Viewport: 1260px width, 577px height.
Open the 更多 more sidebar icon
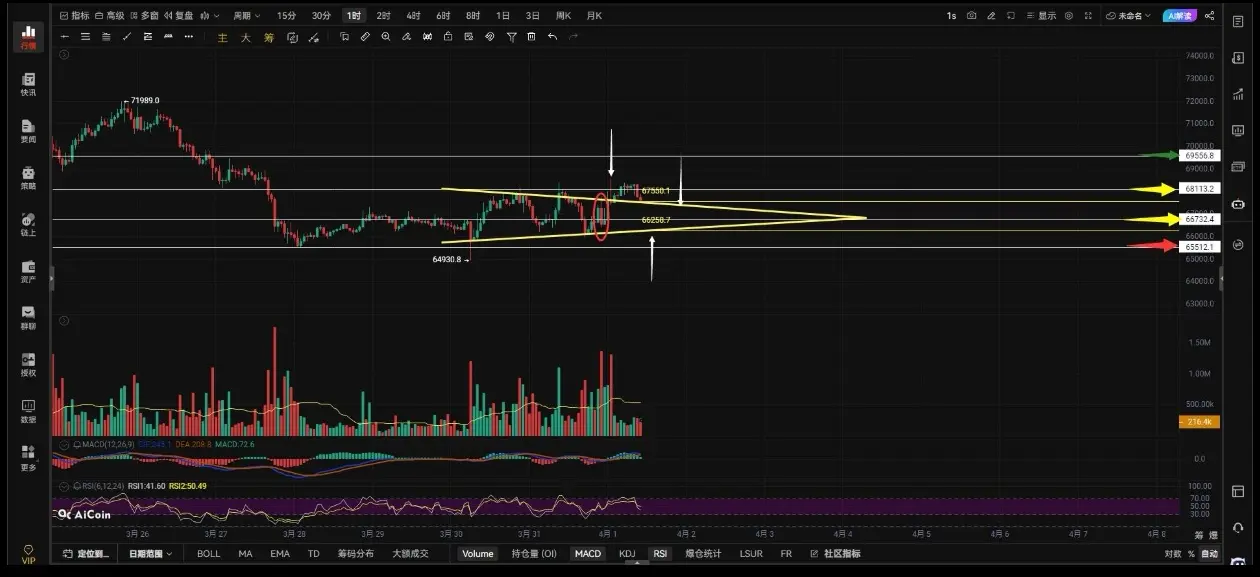click(x=28, y=458)
